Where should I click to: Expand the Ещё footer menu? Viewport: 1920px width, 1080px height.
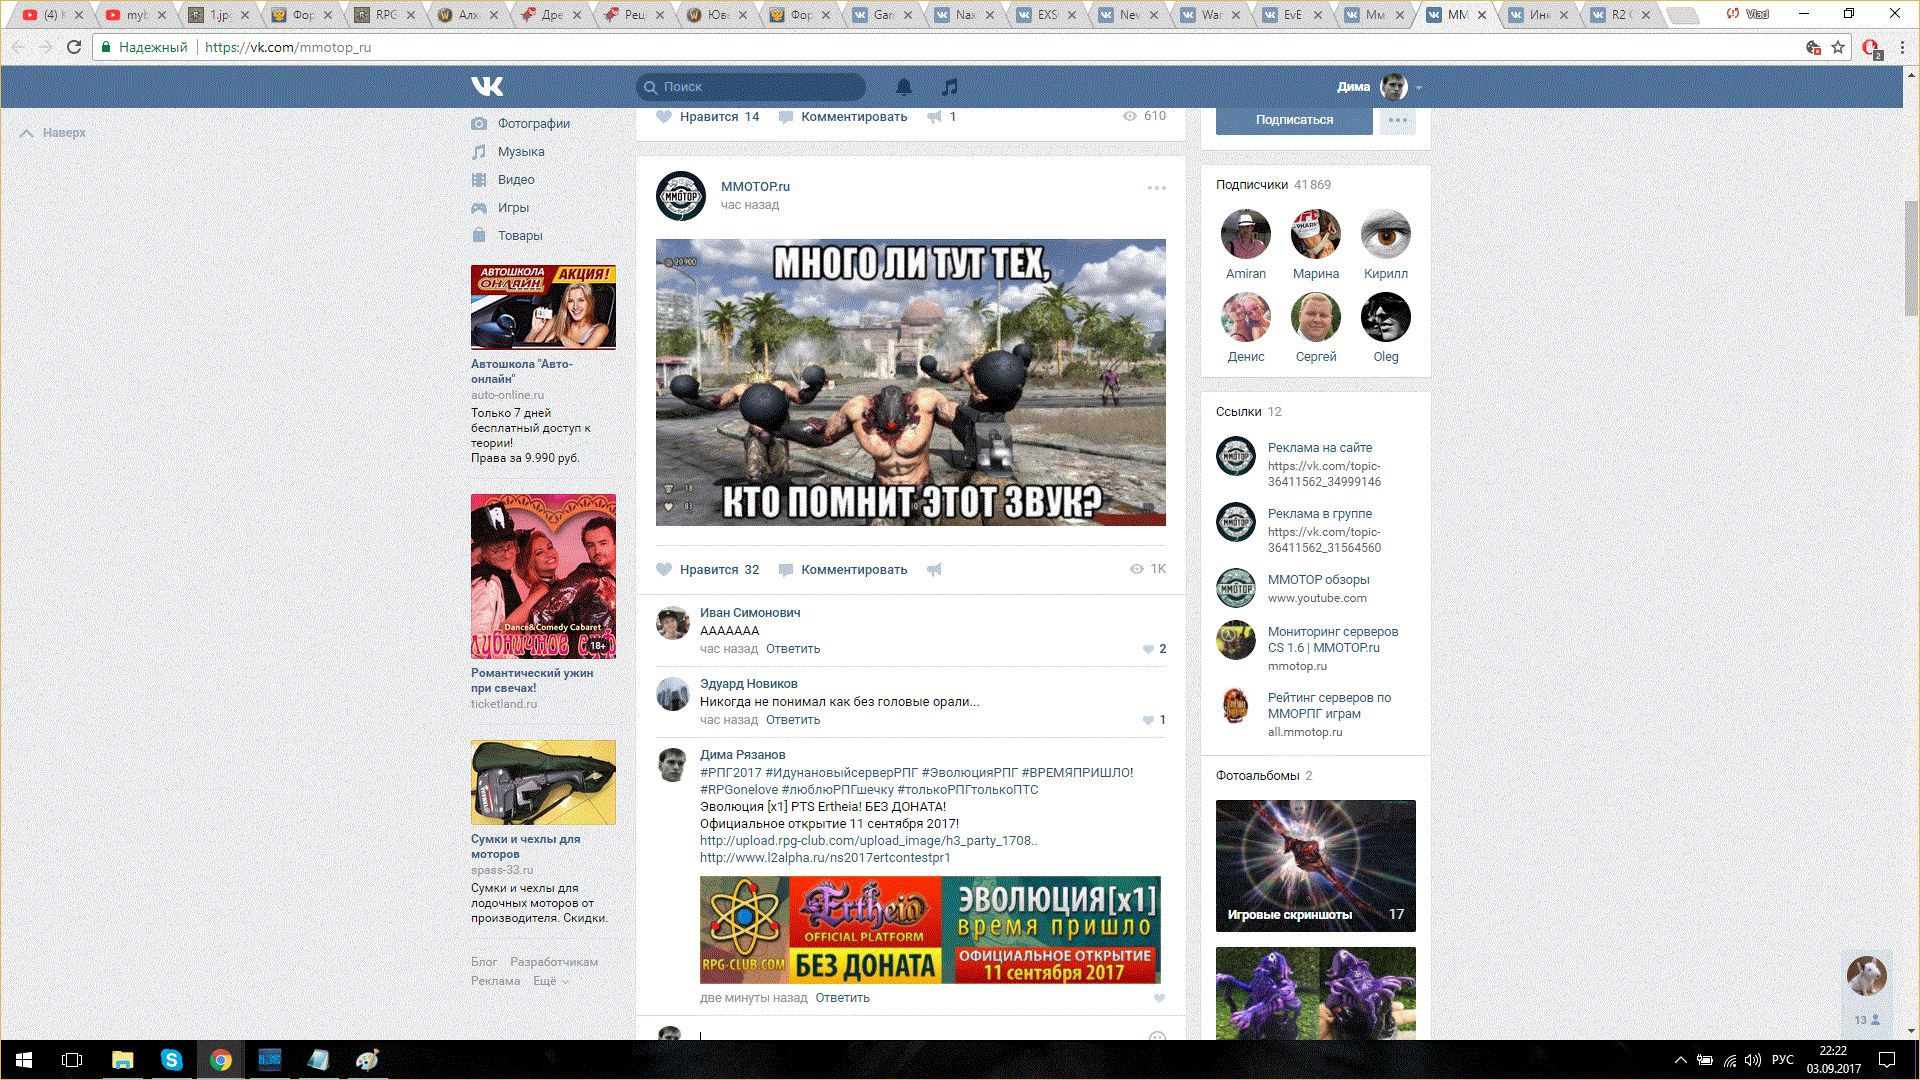point(550,981)
